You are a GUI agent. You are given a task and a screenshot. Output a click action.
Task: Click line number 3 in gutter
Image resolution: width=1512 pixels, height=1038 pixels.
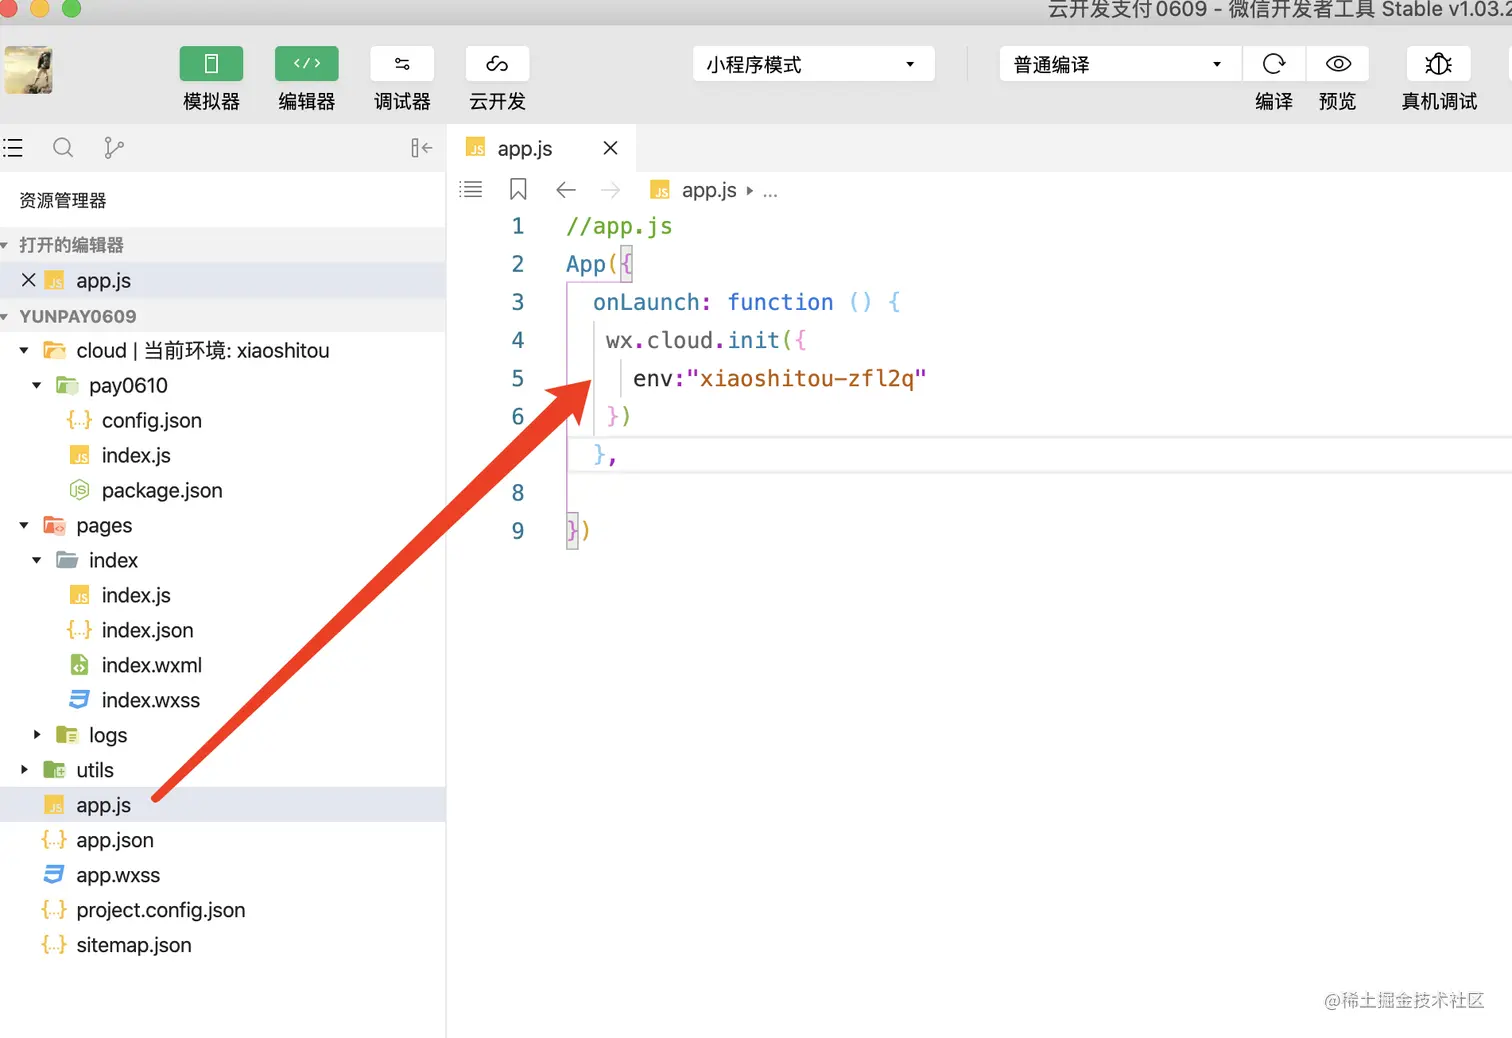(518, 302)
